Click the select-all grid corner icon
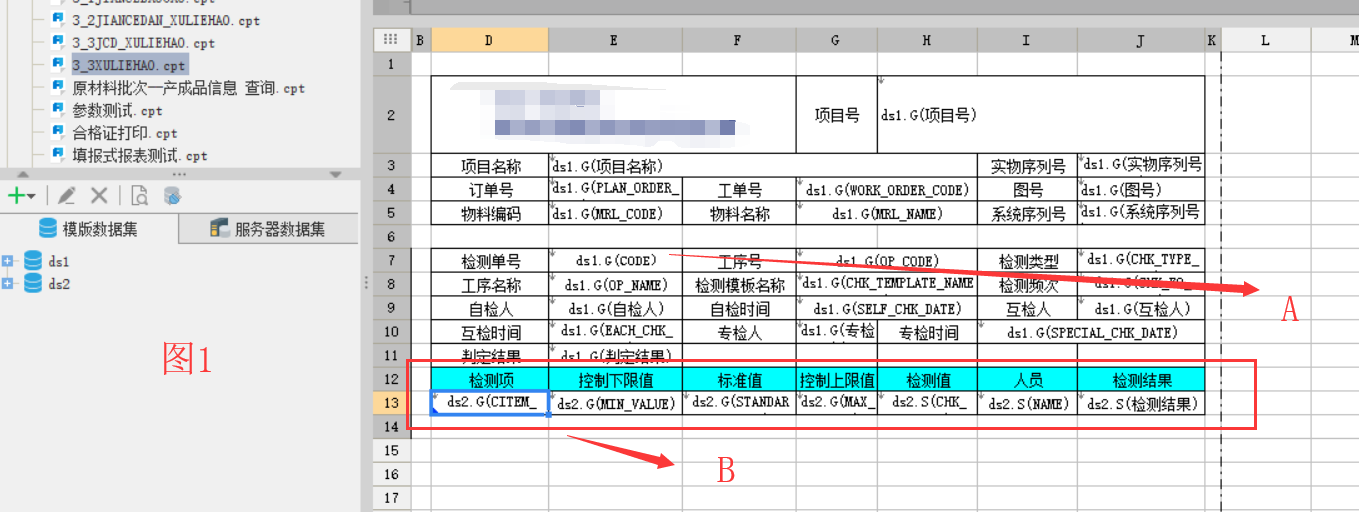1359x512 pixels. pyautogui.click(x=391, y=40)
